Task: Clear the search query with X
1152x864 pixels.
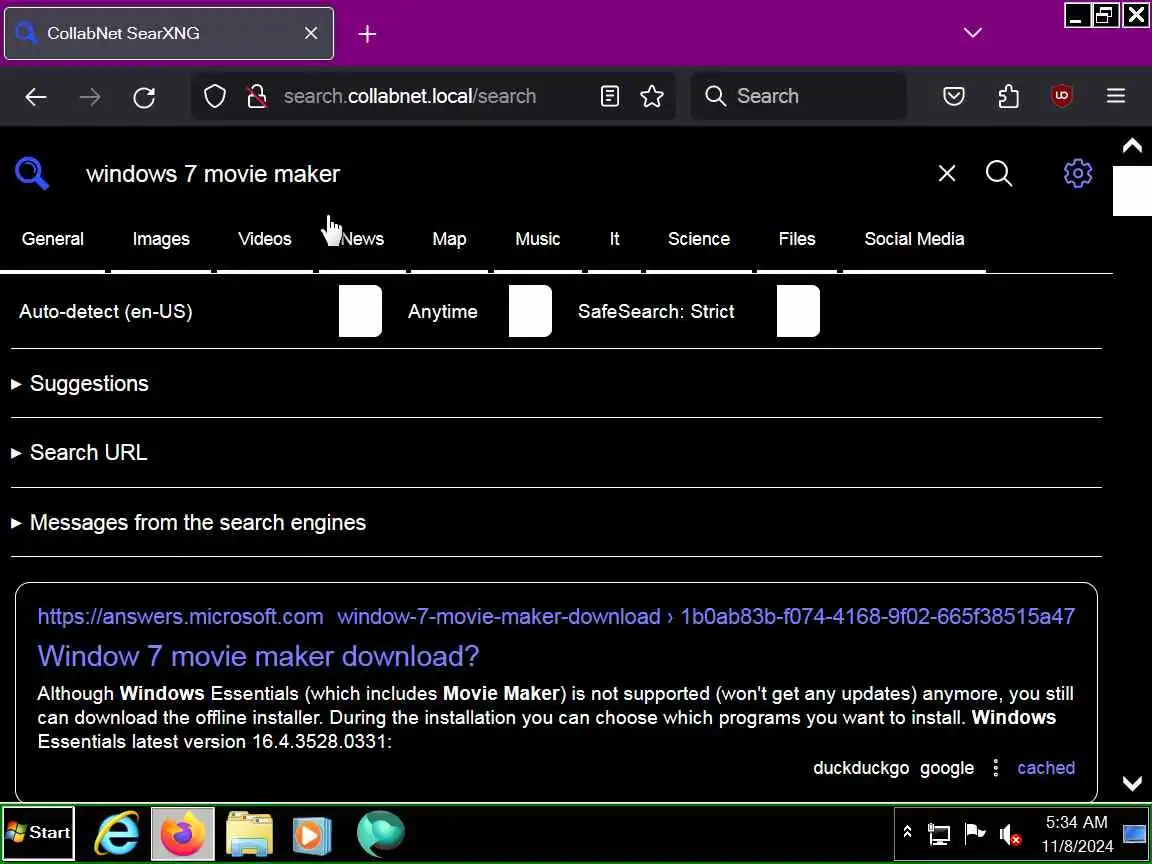Action: [x=947, y=173]
